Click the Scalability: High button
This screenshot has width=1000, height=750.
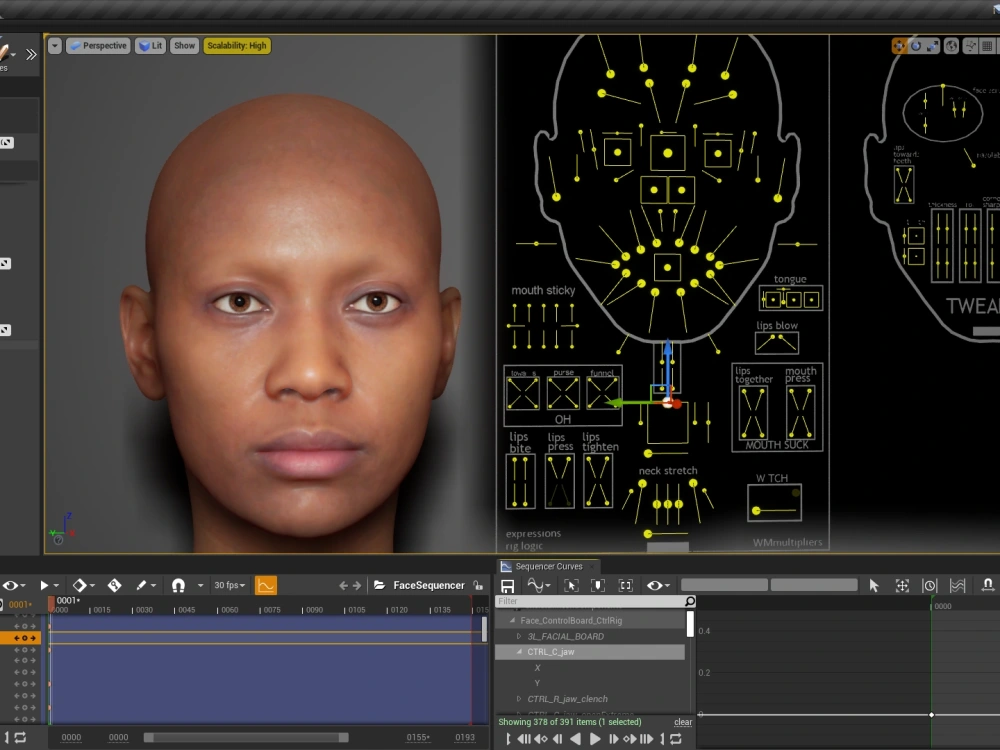coord(237,45)
